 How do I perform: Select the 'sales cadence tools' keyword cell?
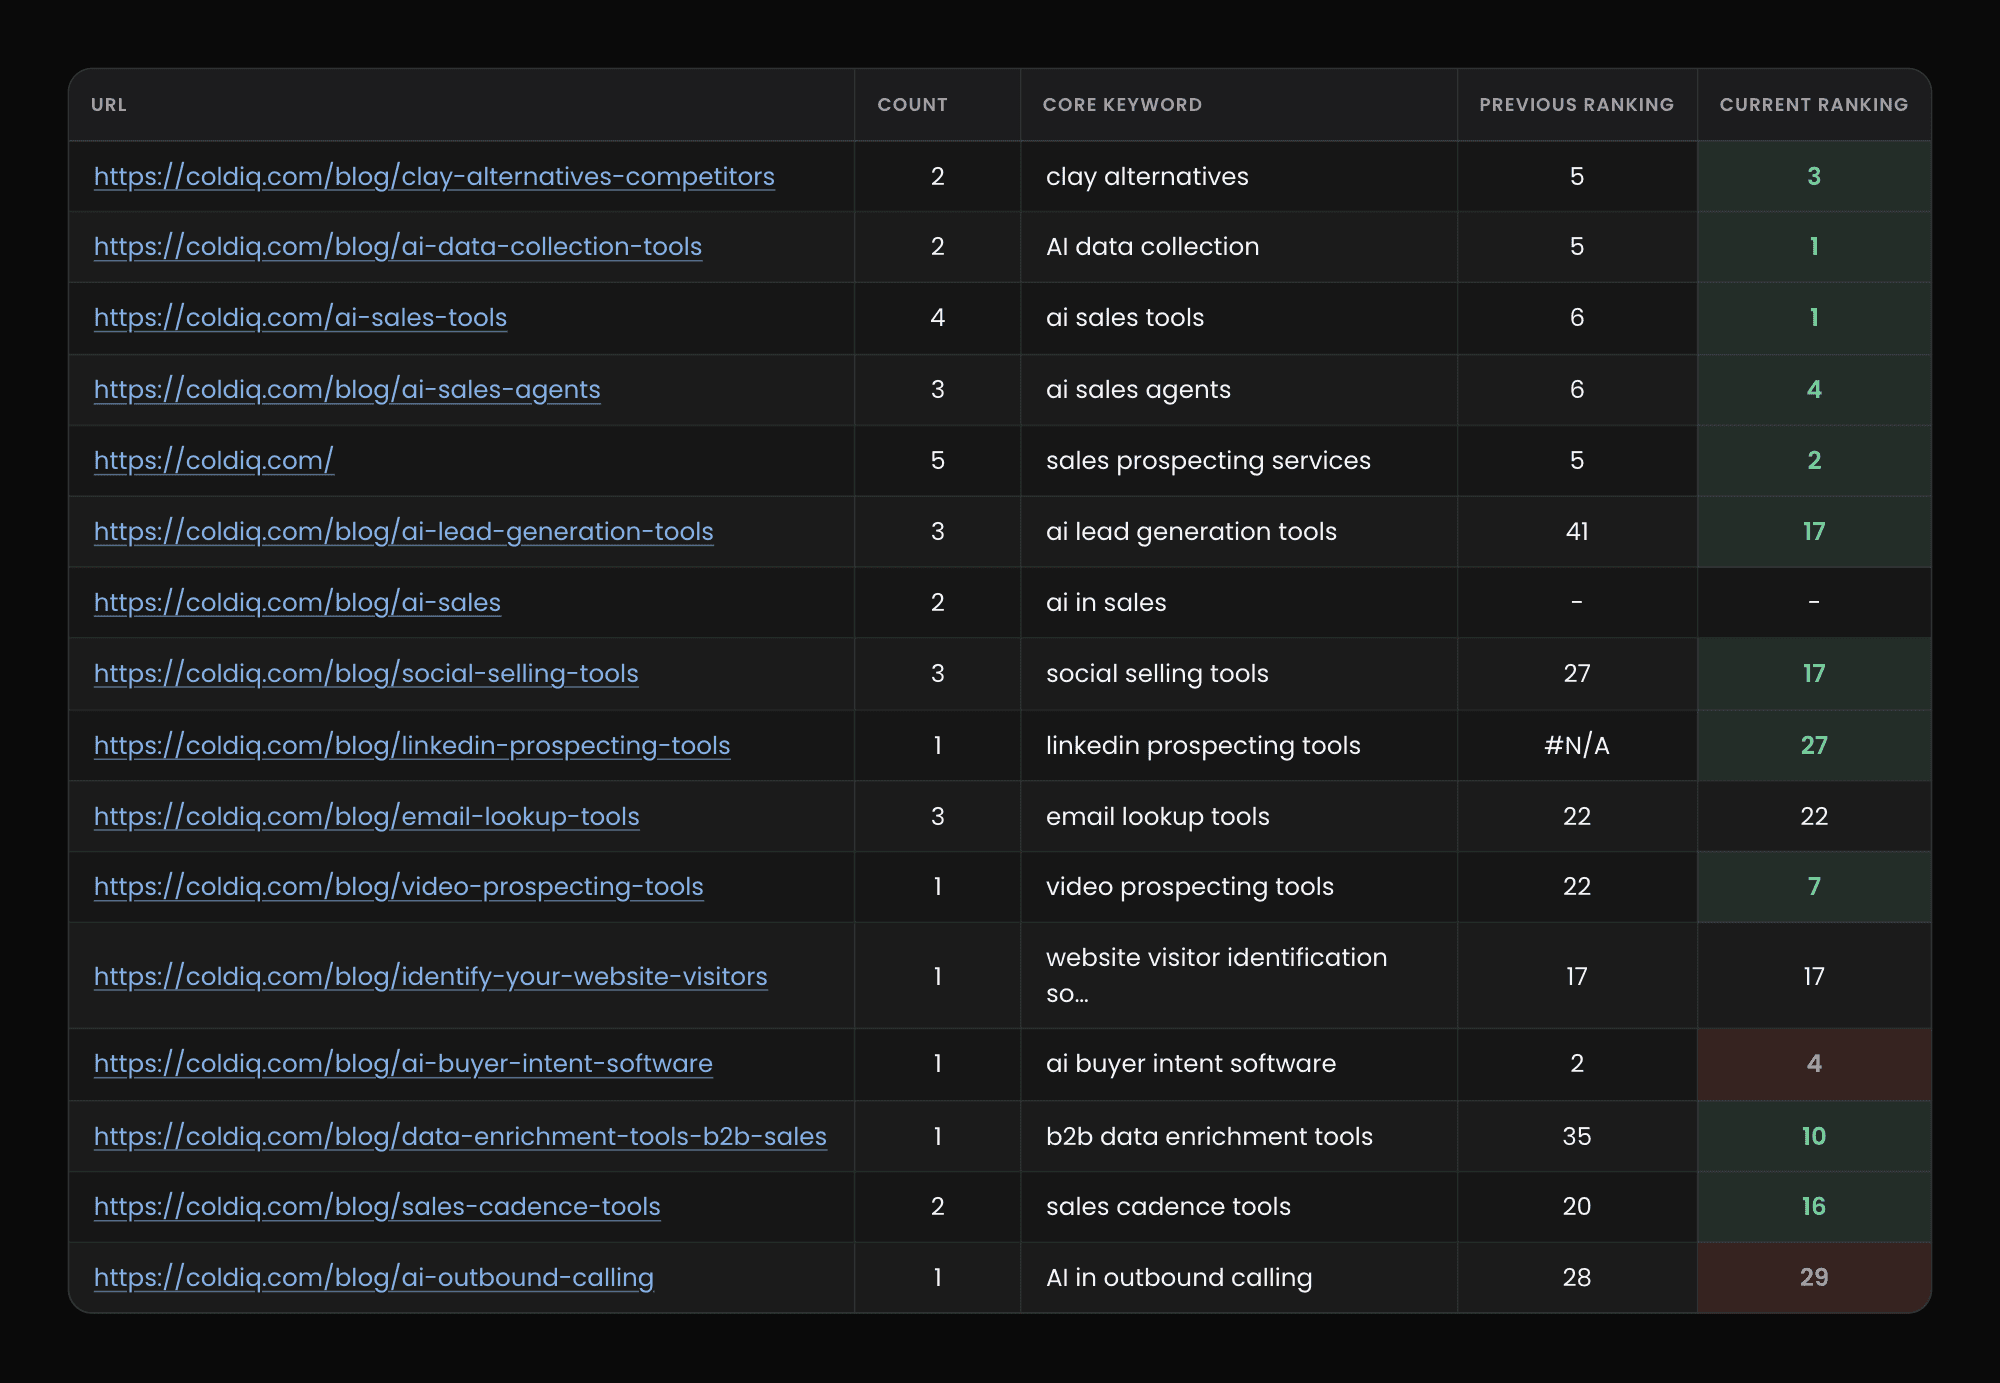(x=1238, y=1207)
